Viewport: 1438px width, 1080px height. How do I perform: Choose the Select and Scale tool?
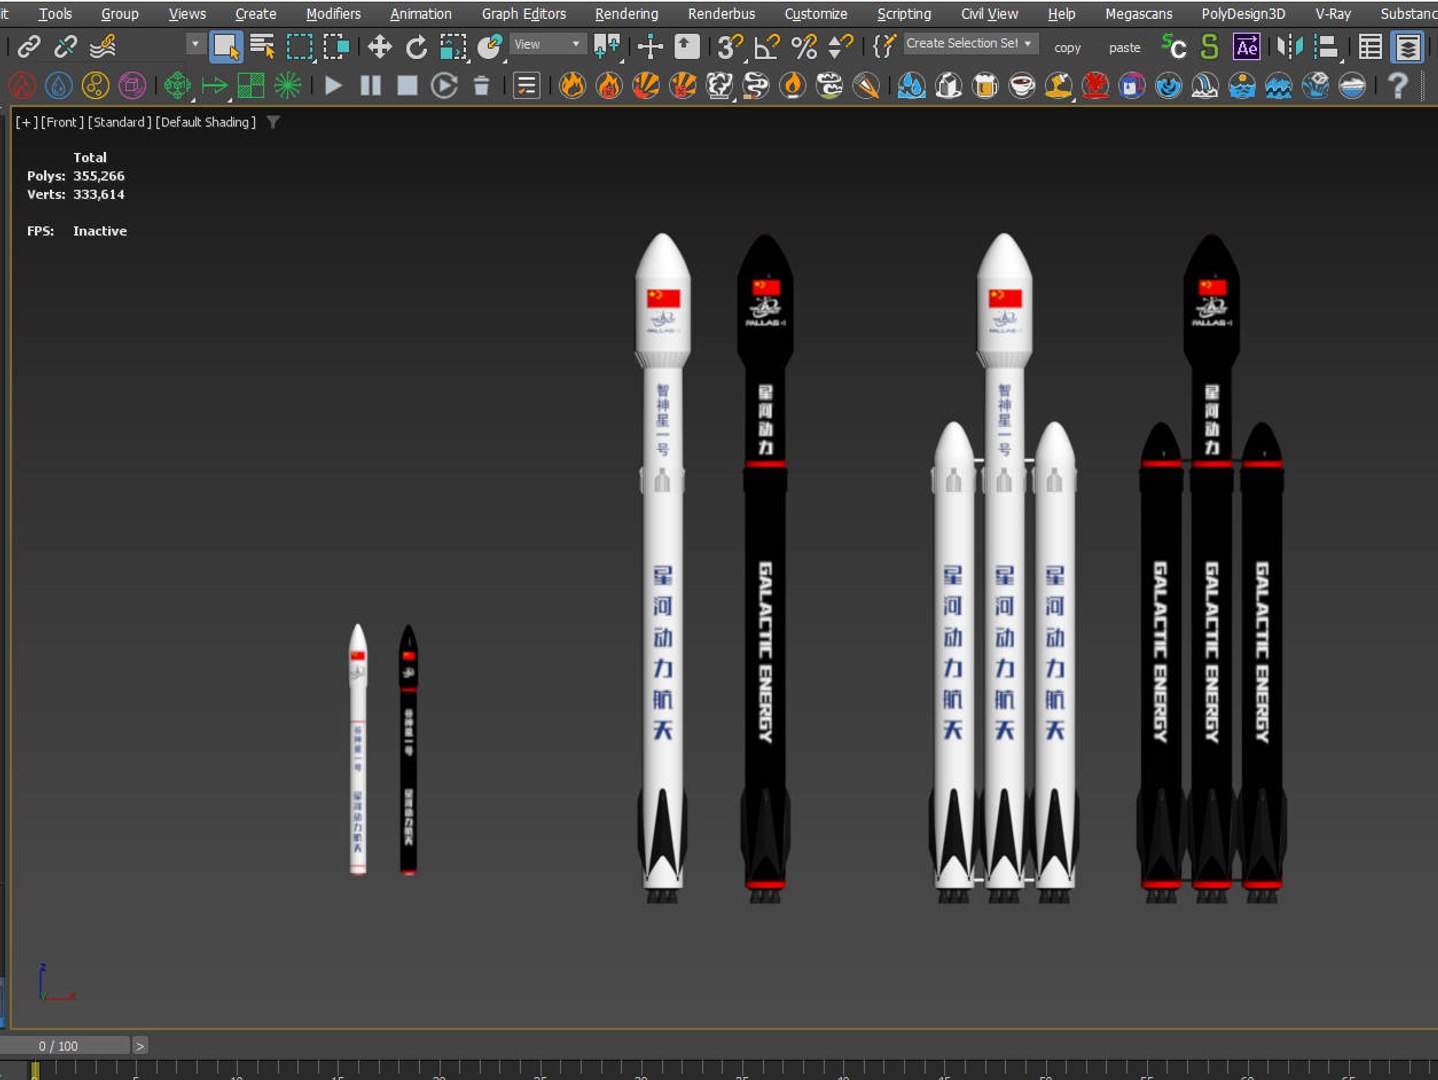click(453, 46)
